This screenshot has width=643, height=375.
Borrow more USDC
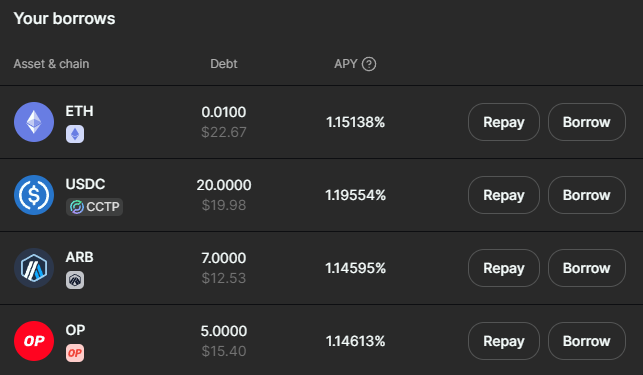click(x=587, y=195)
